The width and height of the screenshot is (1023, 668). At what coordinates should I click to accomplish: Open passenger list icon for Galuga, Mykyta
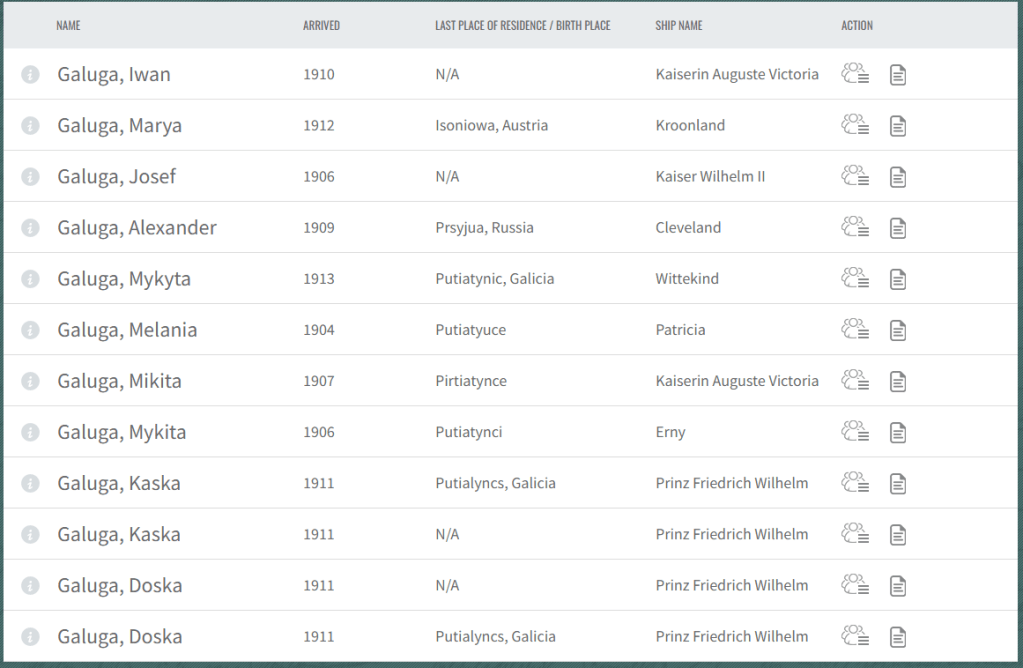(855, 278)
